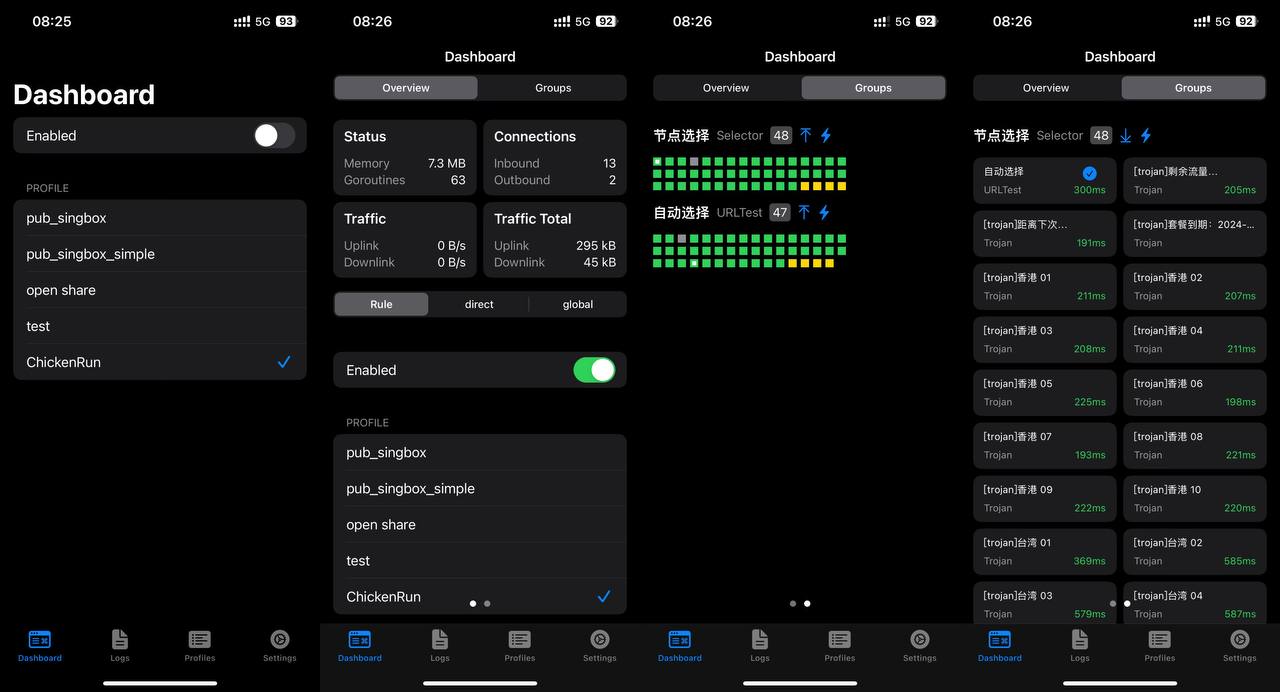This screenshot has width=1280, height=692.
Task: Switch to Groups tab beside the selected Overview
Action: coord(552,88)
